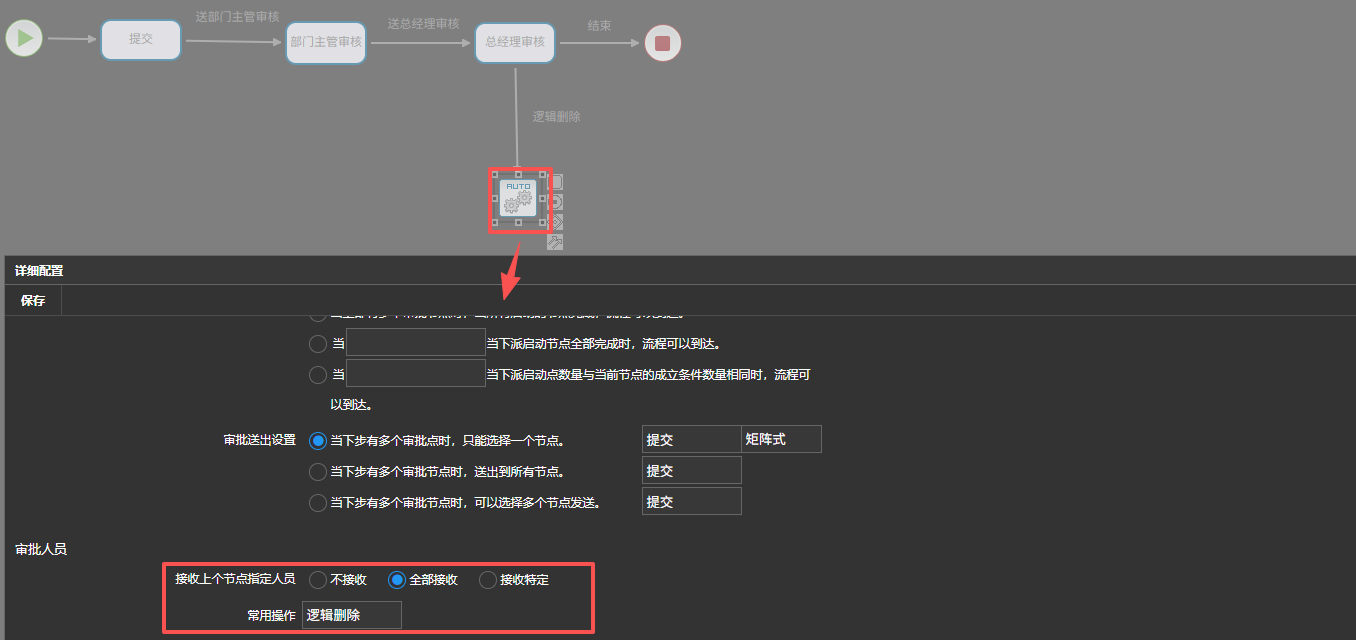Click the diamond gateway icon beside AUTO node
This screenshot has width=1356, height=640.
(x=557, y=221)
